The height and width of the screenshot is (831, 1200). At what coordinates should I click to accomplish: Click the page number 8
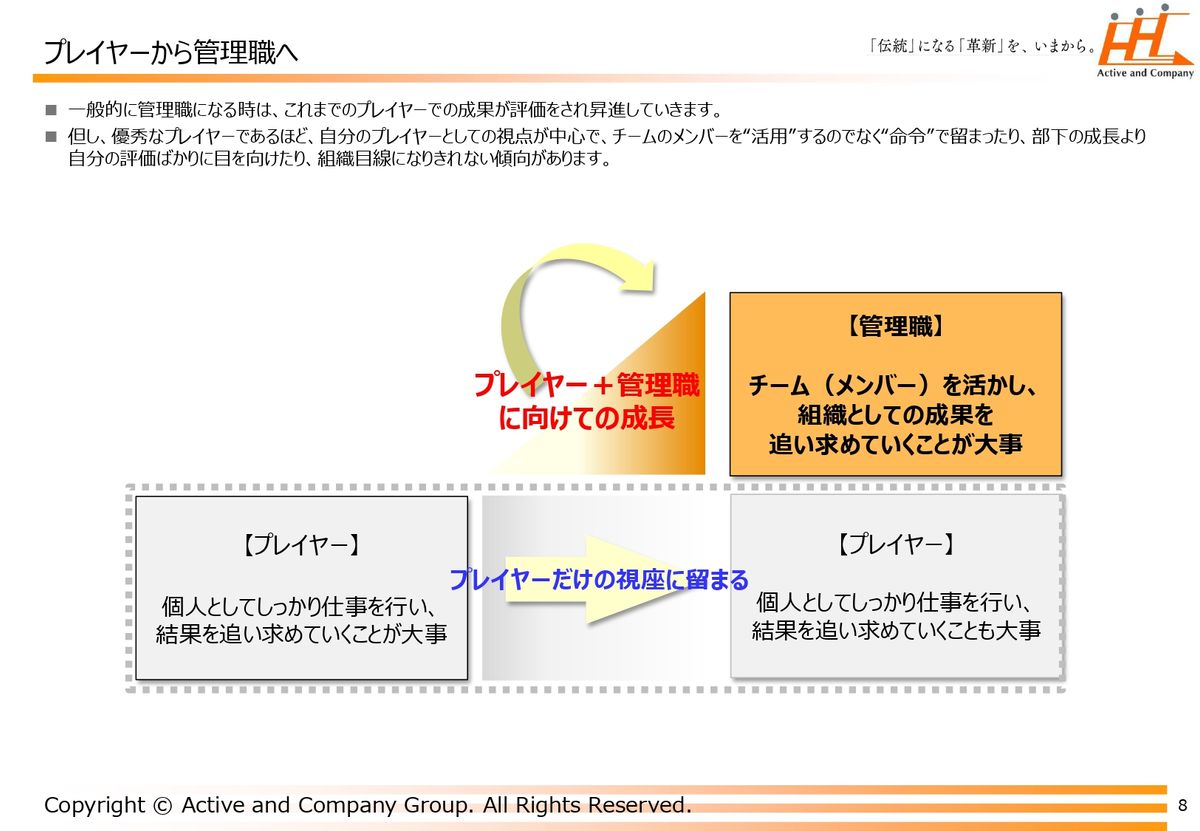point(1183,805)
